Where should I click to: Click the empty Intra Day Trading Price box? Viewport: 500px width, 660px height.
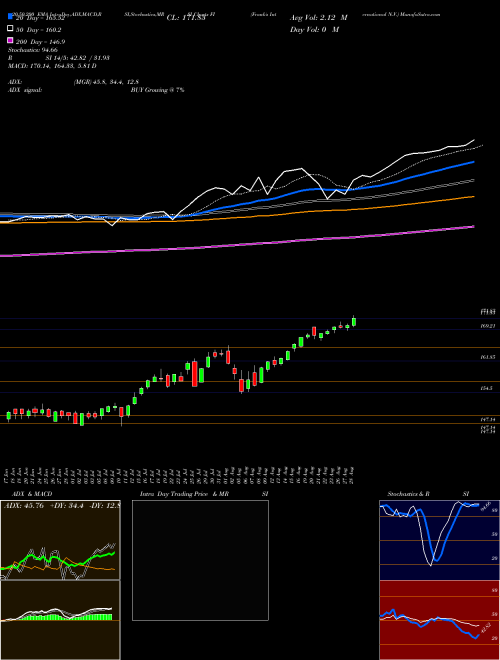pyautogui.click(x=200, y=560)
